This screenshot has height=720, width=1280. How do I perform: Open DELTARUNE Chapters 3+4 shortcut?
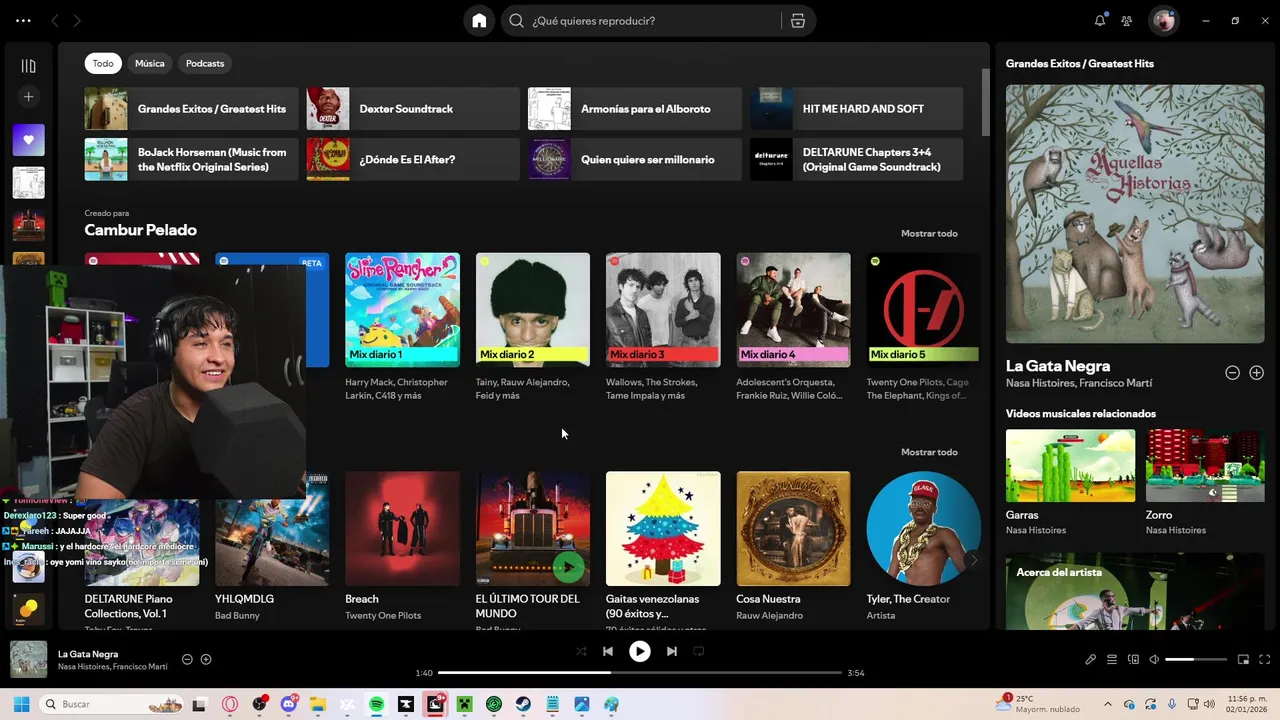click(857, 159)
